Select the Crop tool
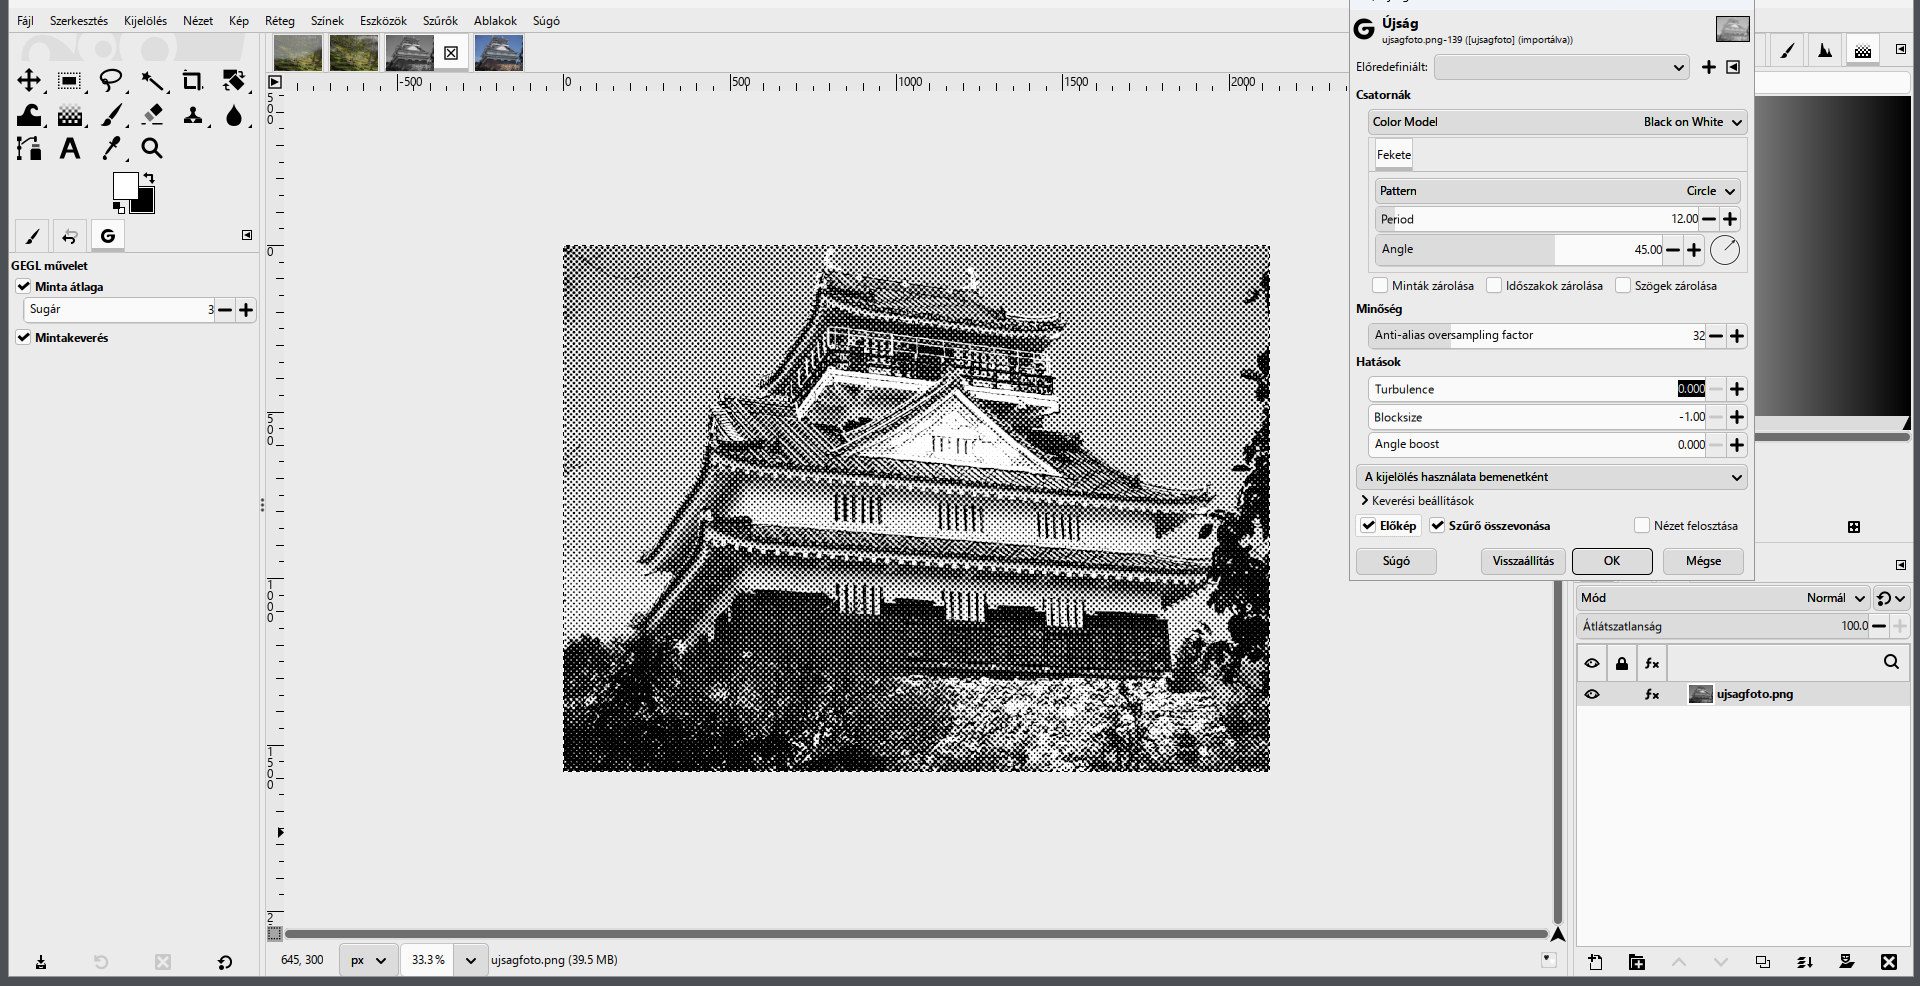 [x=193, y=81]
